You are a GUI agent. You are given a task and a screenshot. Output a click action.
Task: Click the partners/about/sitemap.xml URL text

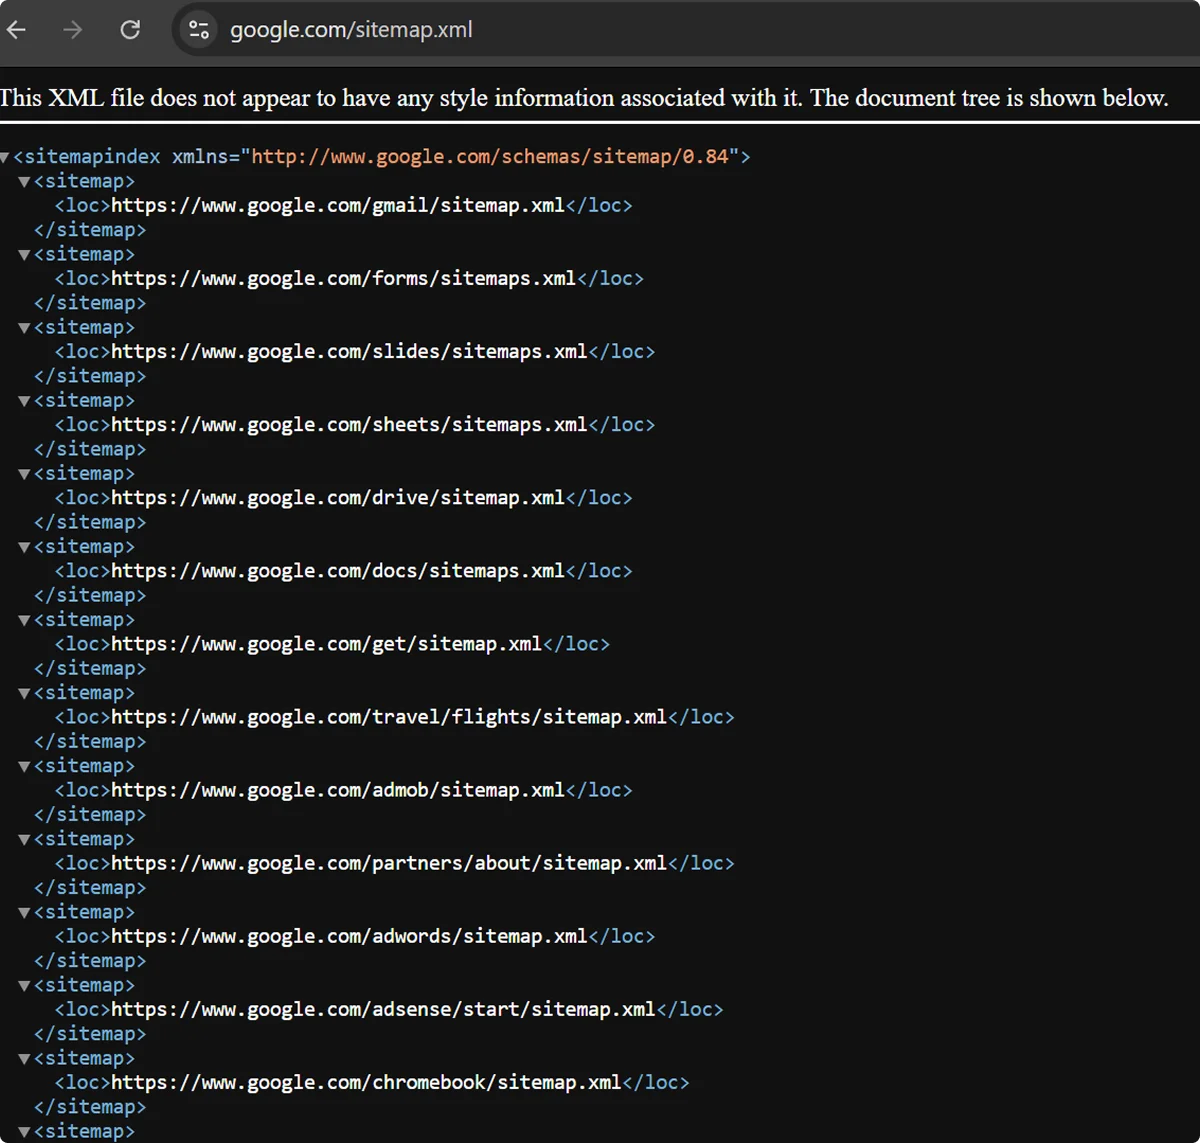click(389, 862)
